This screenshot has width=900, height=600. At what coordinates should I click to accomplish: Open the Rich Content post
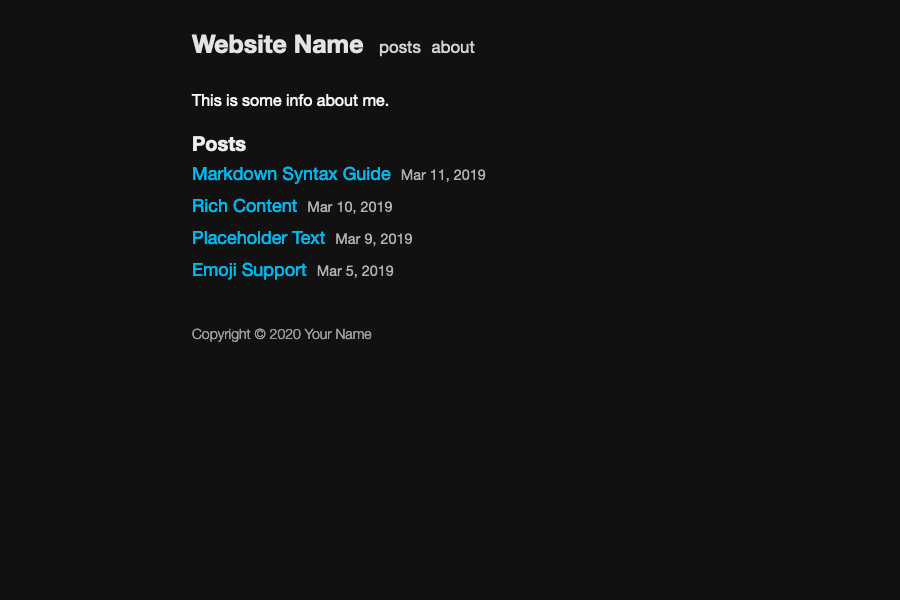(x=245, y=206)
